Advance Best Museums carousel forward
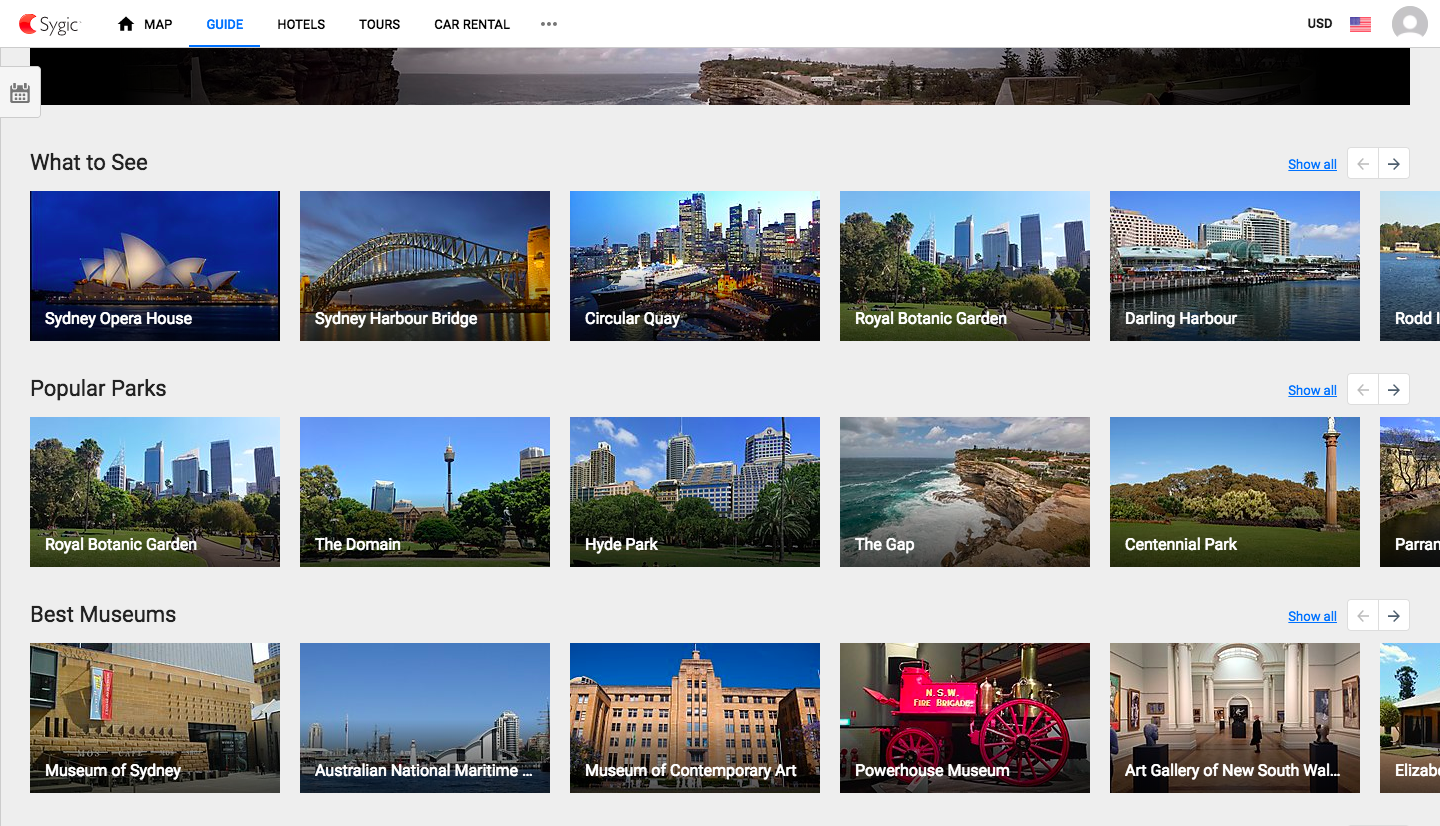 1394,616
